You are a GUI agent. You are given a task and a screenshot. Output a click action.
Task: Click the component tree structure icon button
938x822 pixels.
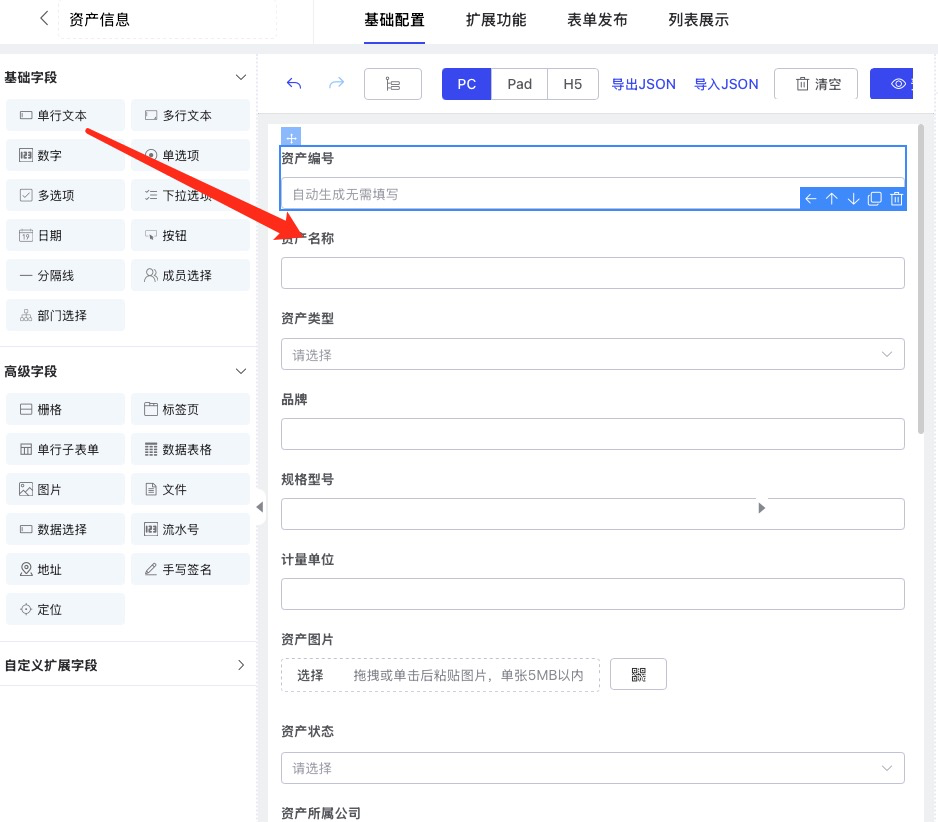point(393,84)
